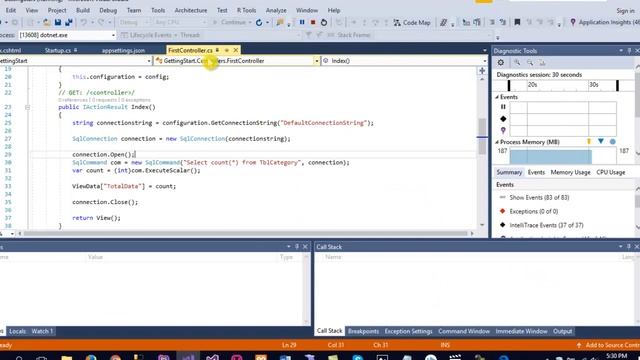This screenshot has width=640, height=360.
Task: Open the Output tab
Action: click(562, 331)
